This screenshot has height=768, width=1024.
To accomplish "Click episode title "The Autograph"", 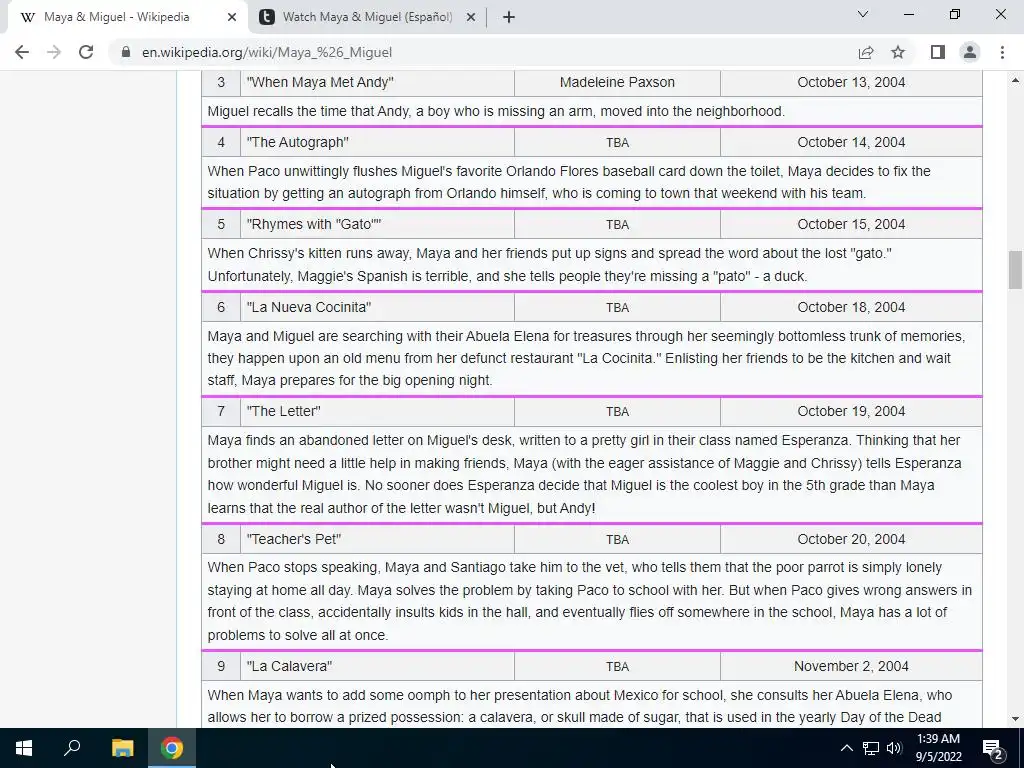I will (297, 142).
